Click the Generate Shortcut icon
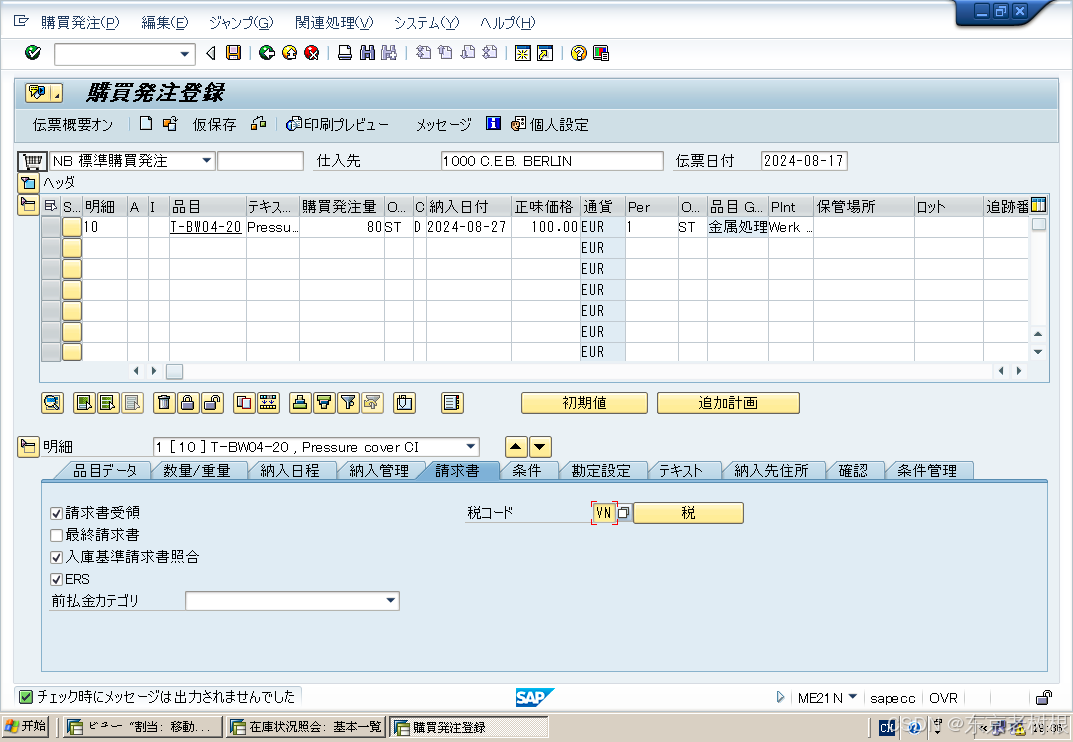 545,53
